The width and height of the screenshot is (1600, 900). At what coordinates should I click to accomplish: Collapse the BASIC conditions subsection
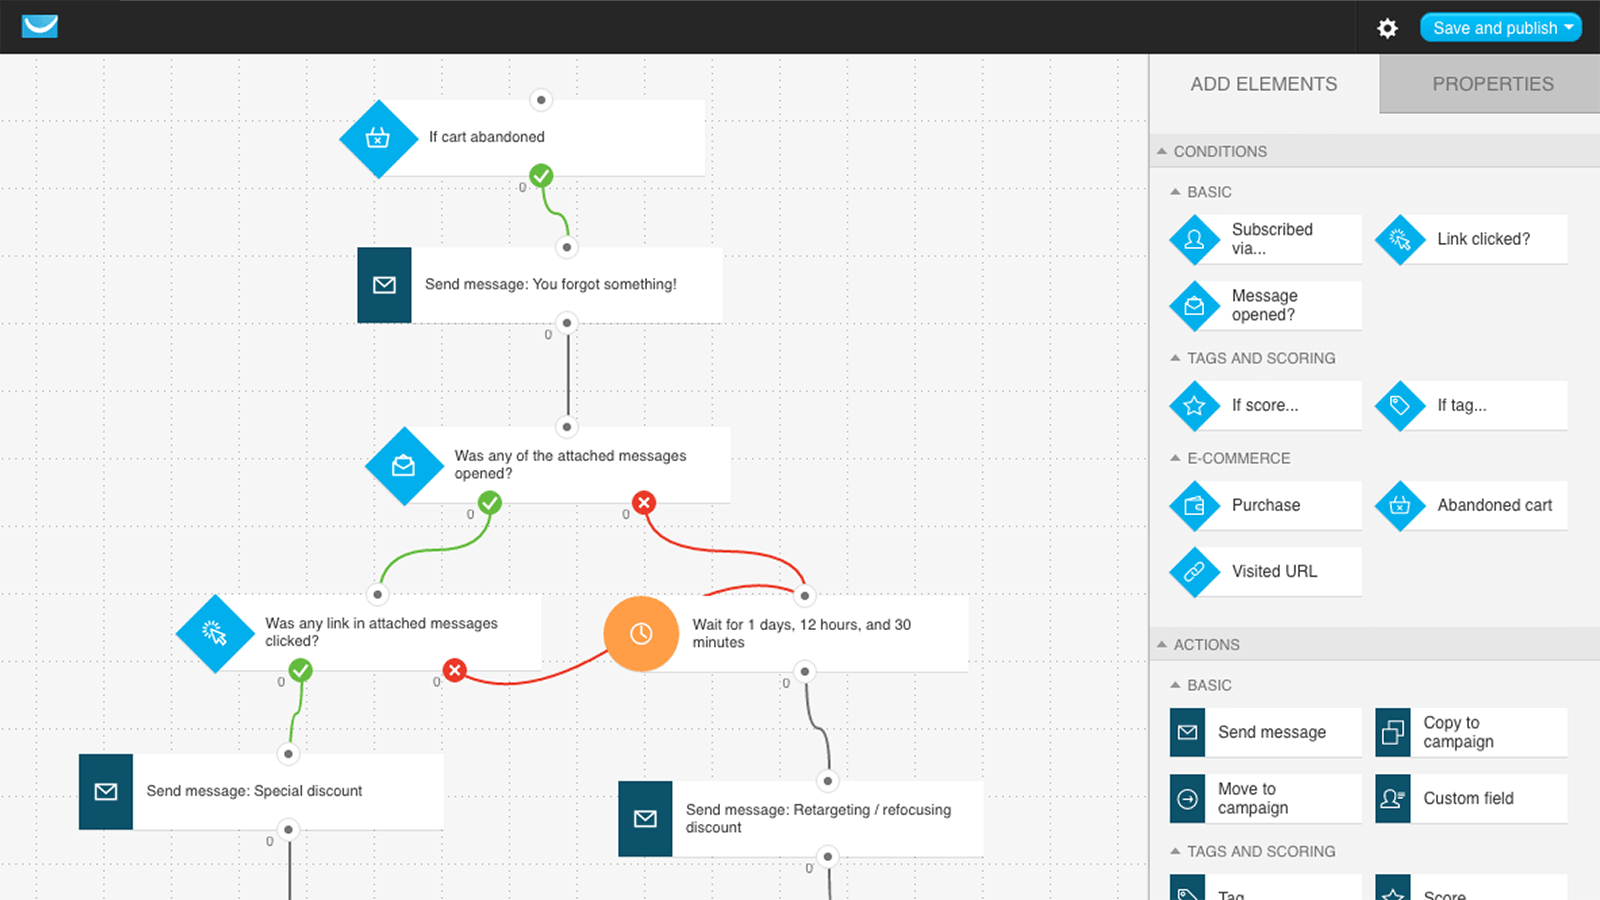coord(1176,192)
